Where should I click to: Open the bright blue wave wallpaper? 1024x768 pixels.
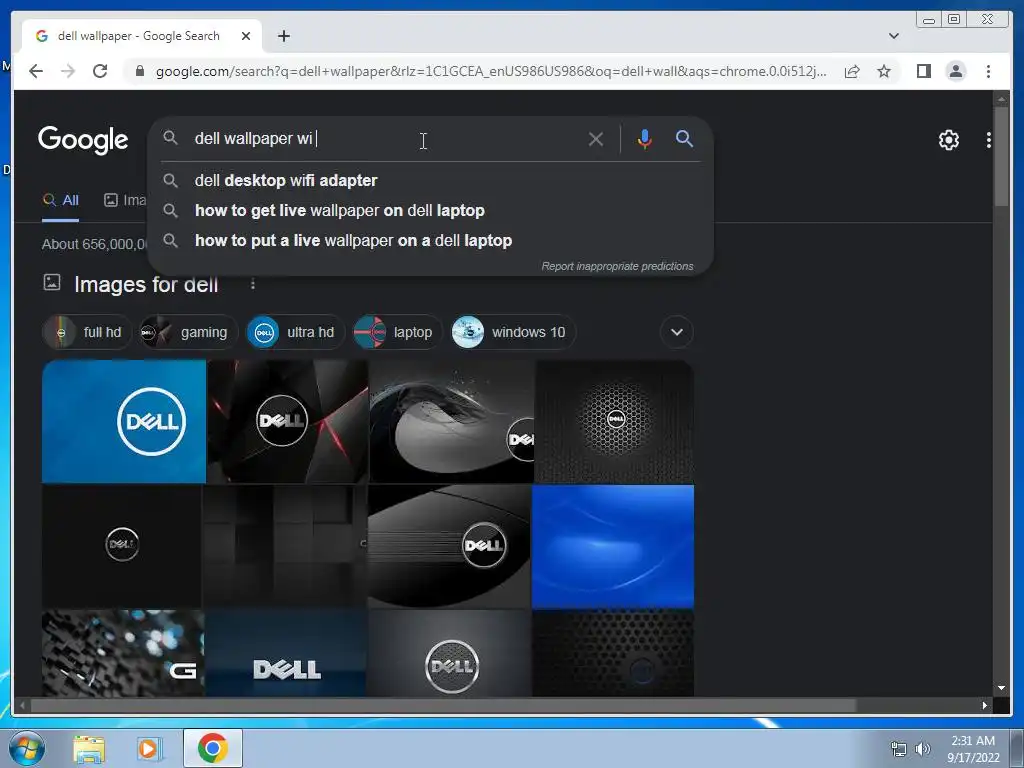pyautogui.click(x=613, y=546)
